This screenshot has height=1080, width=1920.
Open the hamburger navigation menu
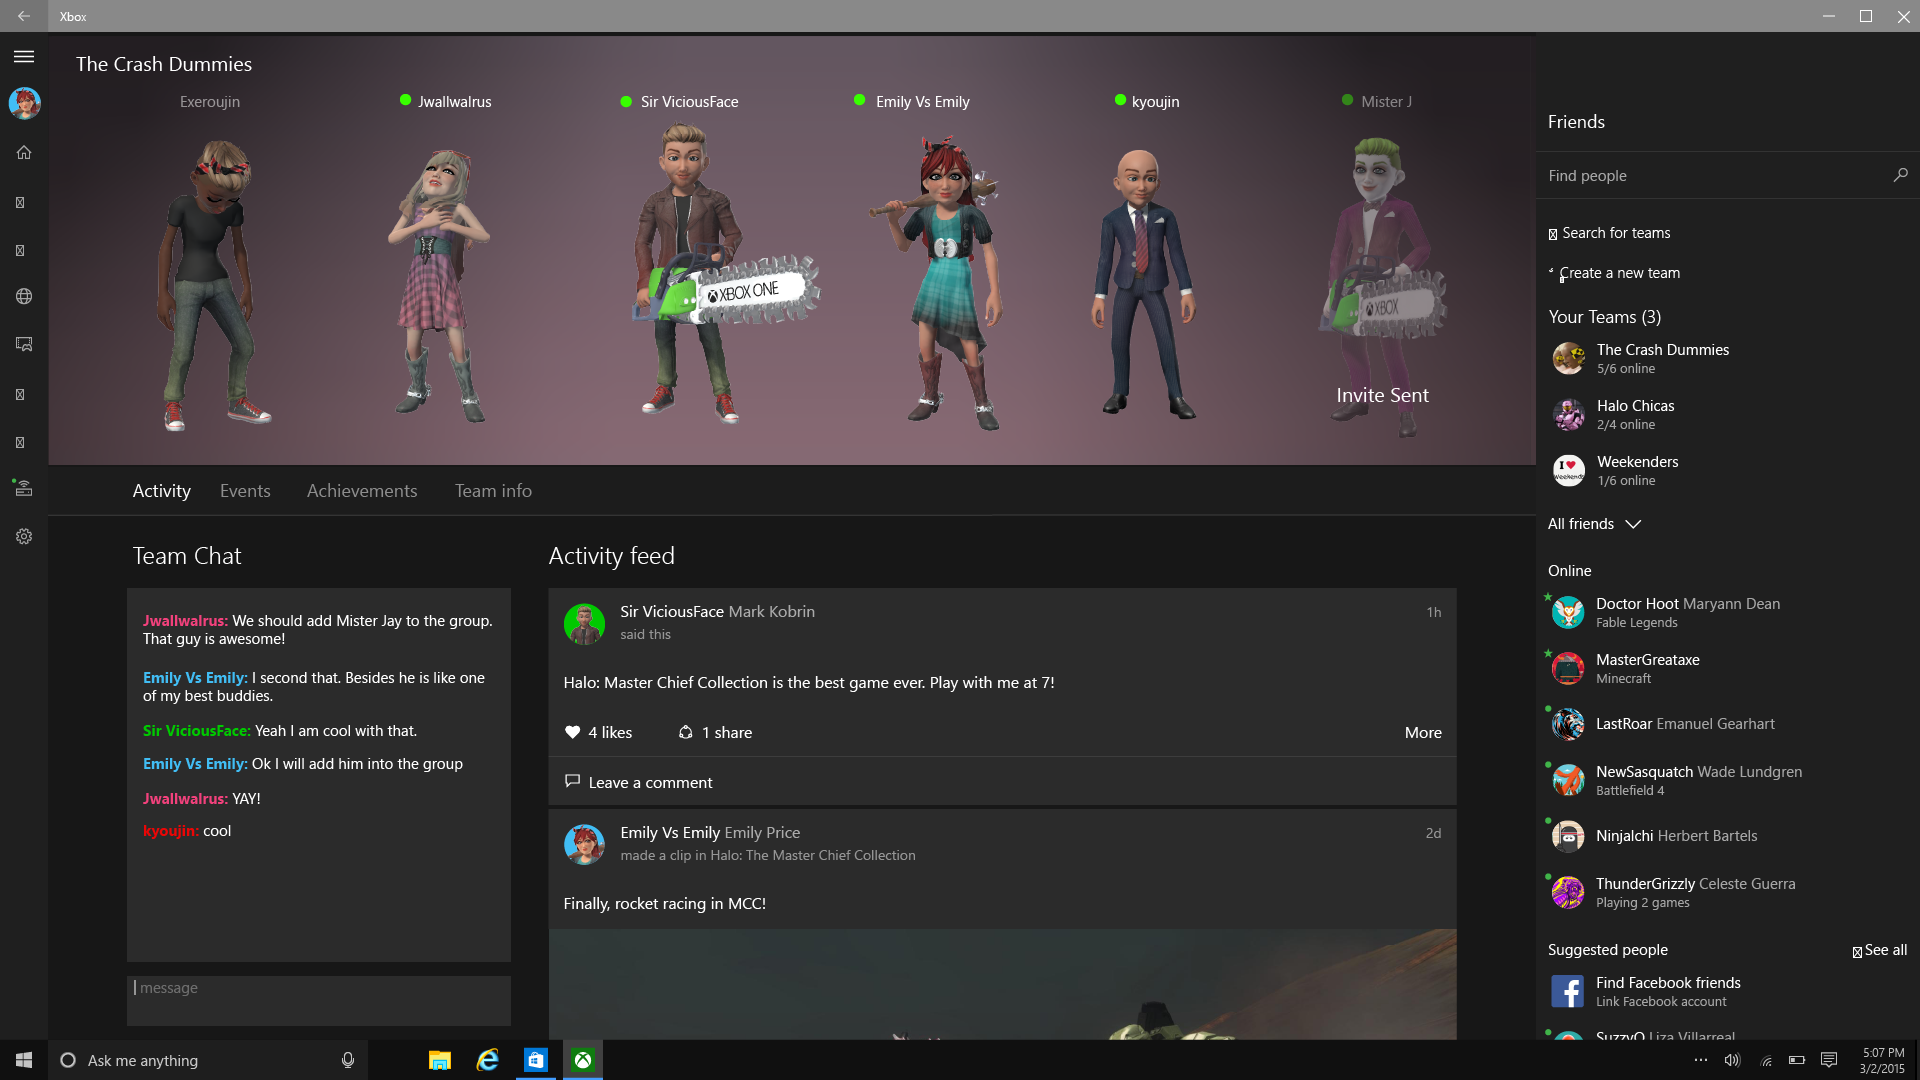24,57
